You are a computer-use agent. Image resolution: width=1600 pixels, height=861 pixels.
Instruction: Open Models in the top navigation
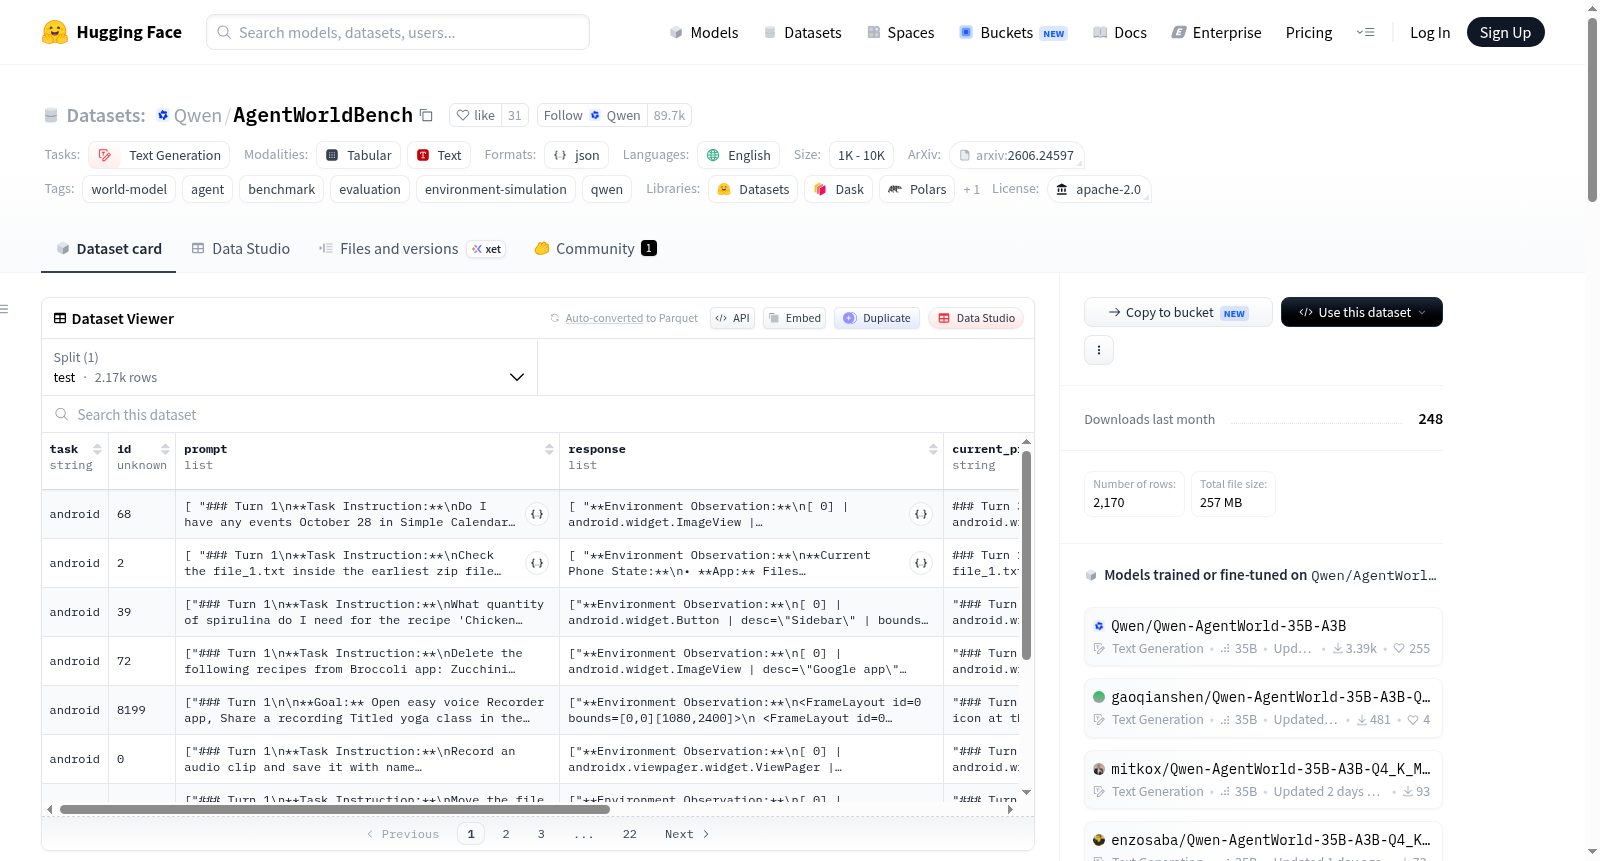pyautogui.click(x=704, y=33)
